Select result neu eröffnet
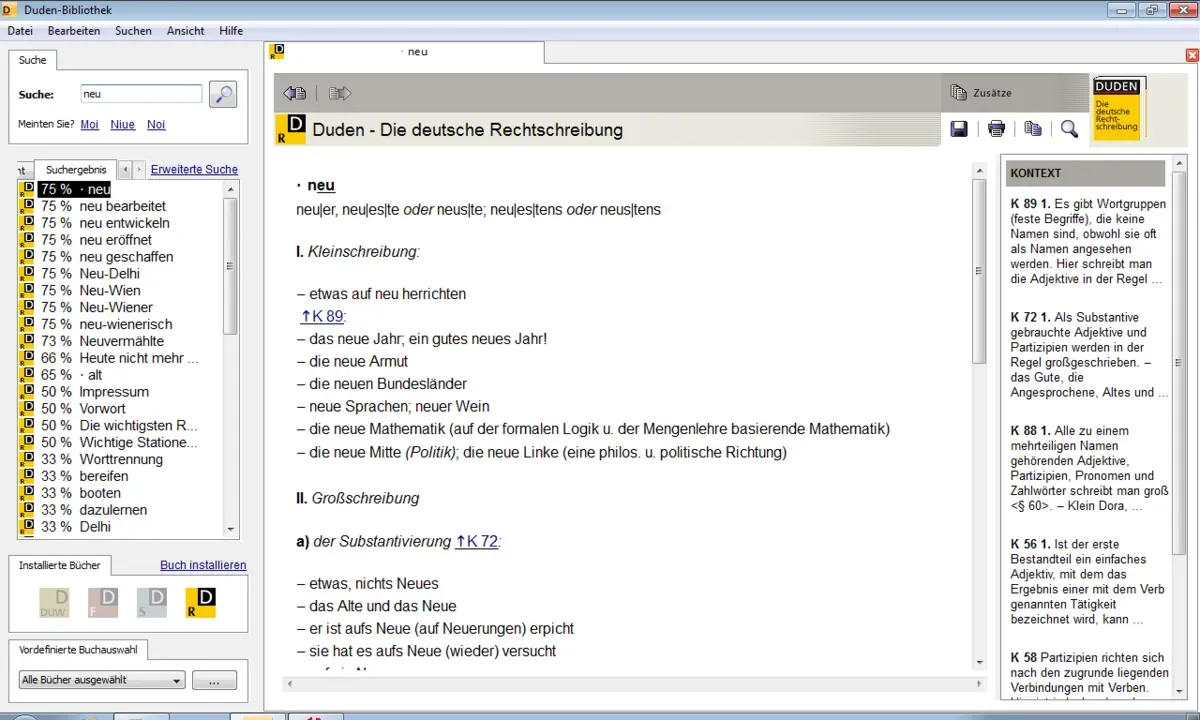This screenshot has height=720, width=1200. click(x=116, y=240)
